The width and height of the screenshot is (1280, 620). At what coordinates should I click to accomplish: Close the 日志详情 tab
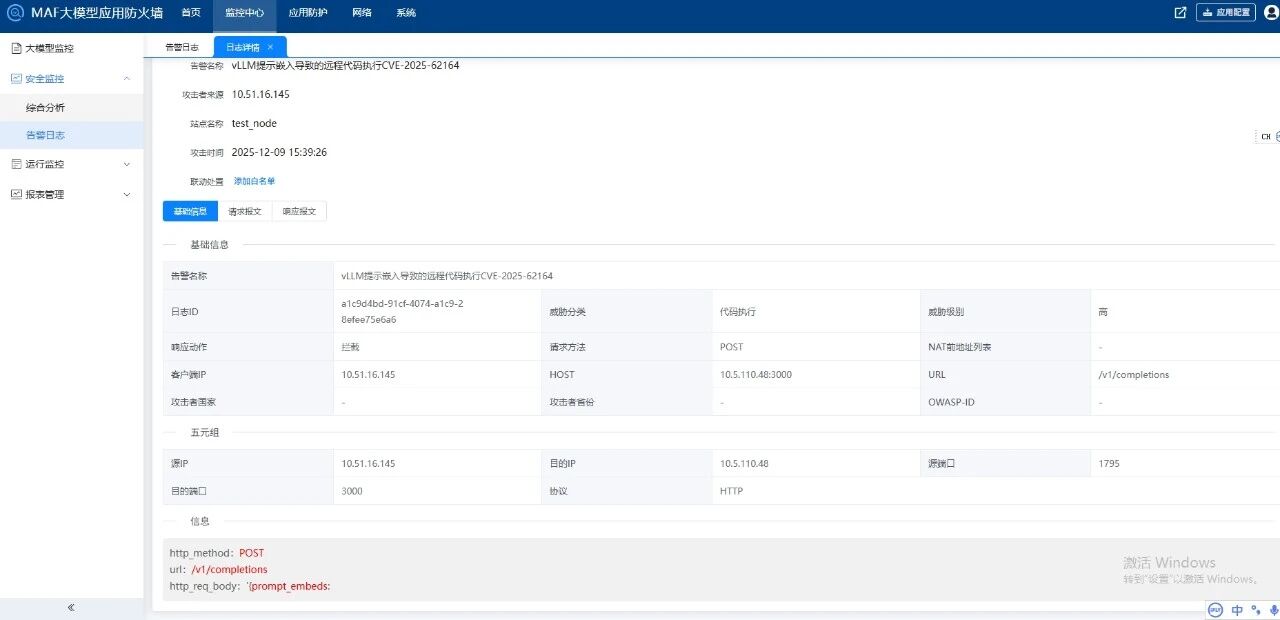(270, 47)
